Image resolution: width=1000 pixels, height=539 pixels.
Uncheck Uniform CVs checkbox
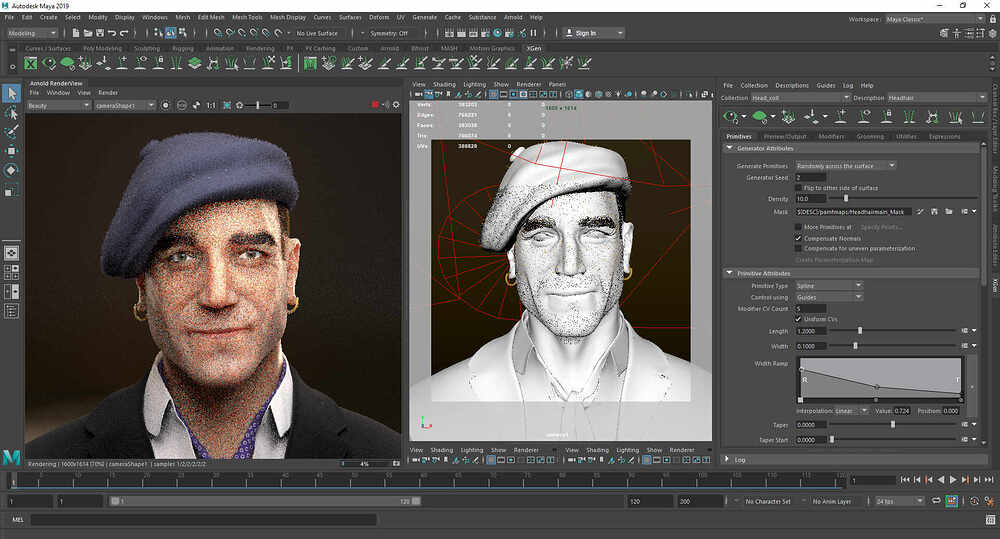point(798,319)
